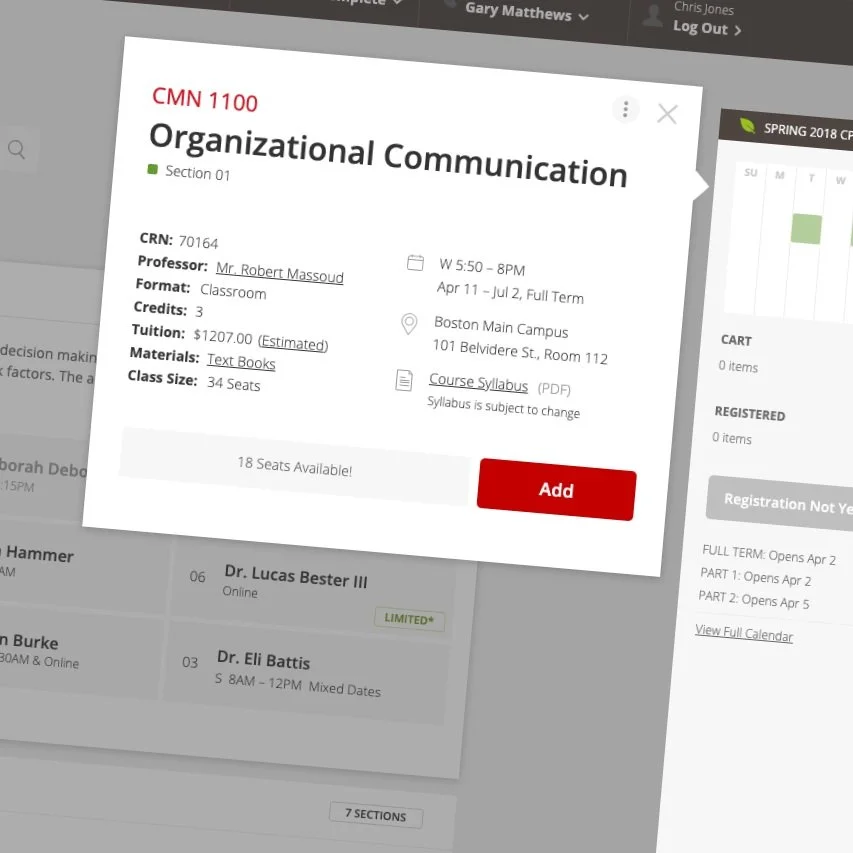853x853 pixels.
Task: Click Apr 11 – Jul 2, Full Term text
Action: tap(510, 292)
